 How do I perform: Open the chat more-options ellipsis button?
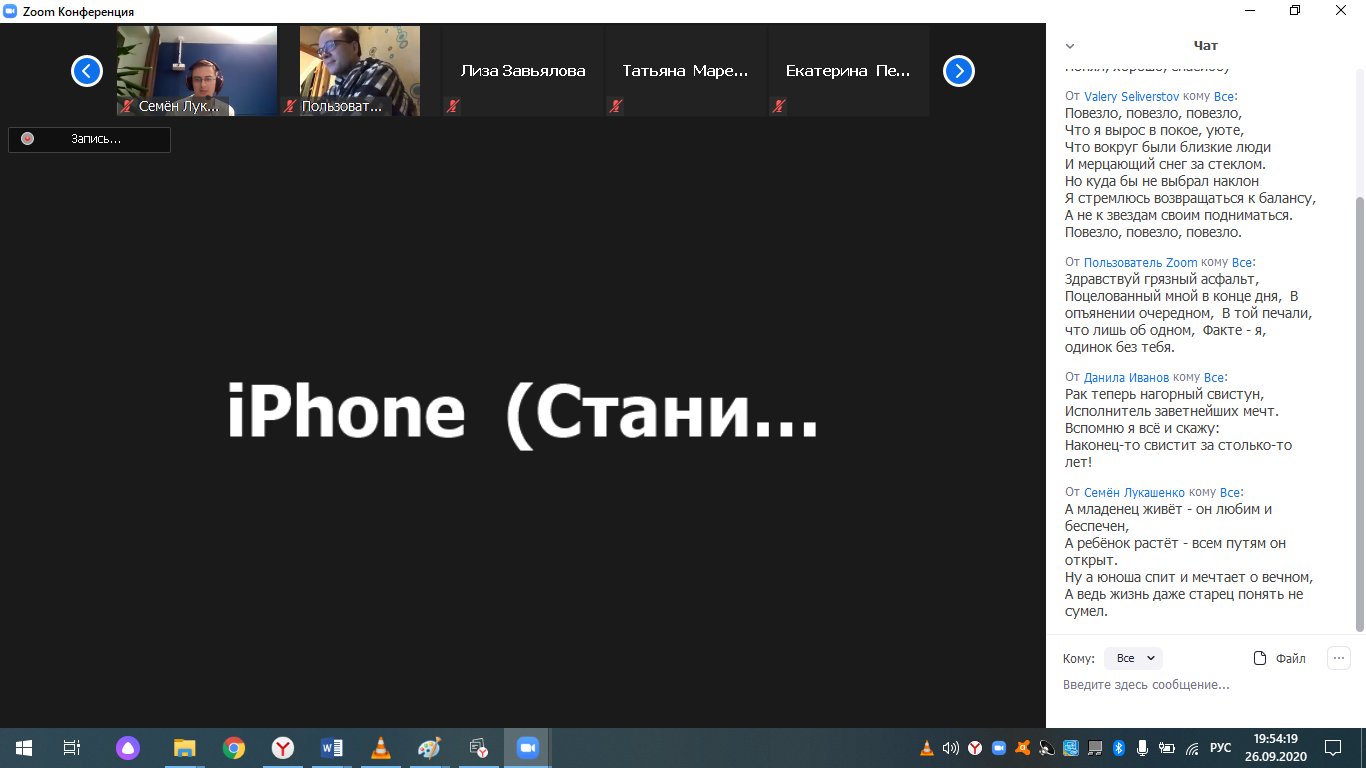pos(1339,658)
